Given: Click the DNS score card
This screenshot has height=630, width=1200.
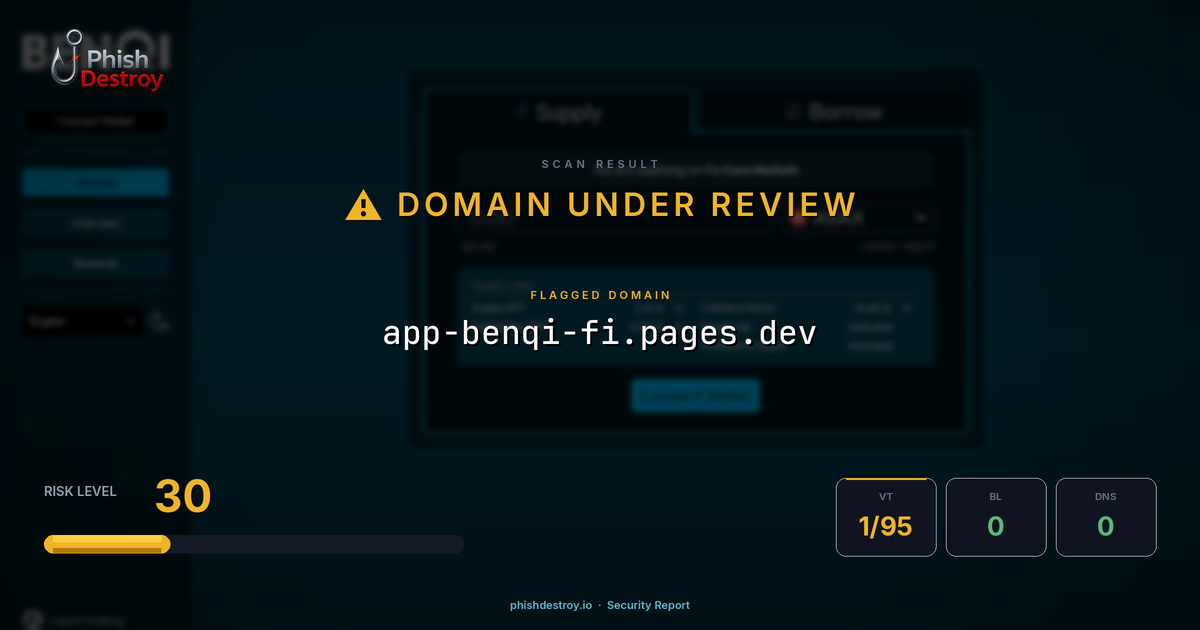Looking at the screenshot, I should (x=1106, y=517).
